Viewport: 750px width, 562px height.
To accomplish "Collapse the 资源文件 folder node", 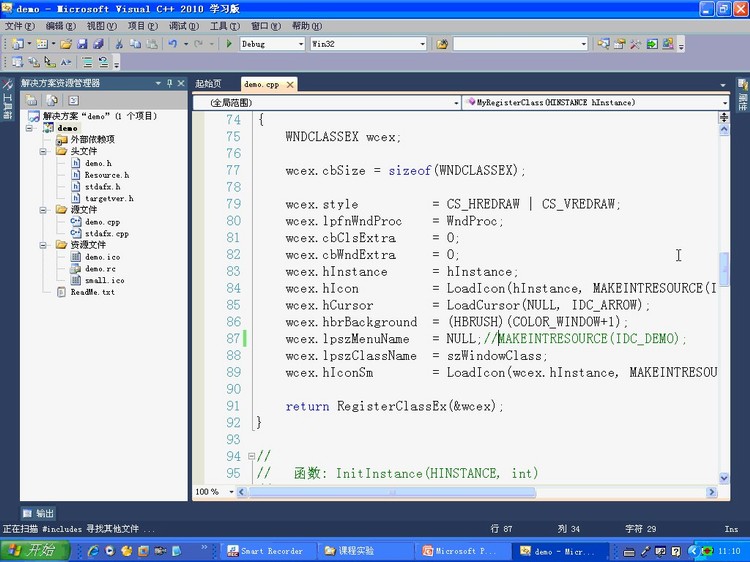I will tap(45, 245).
